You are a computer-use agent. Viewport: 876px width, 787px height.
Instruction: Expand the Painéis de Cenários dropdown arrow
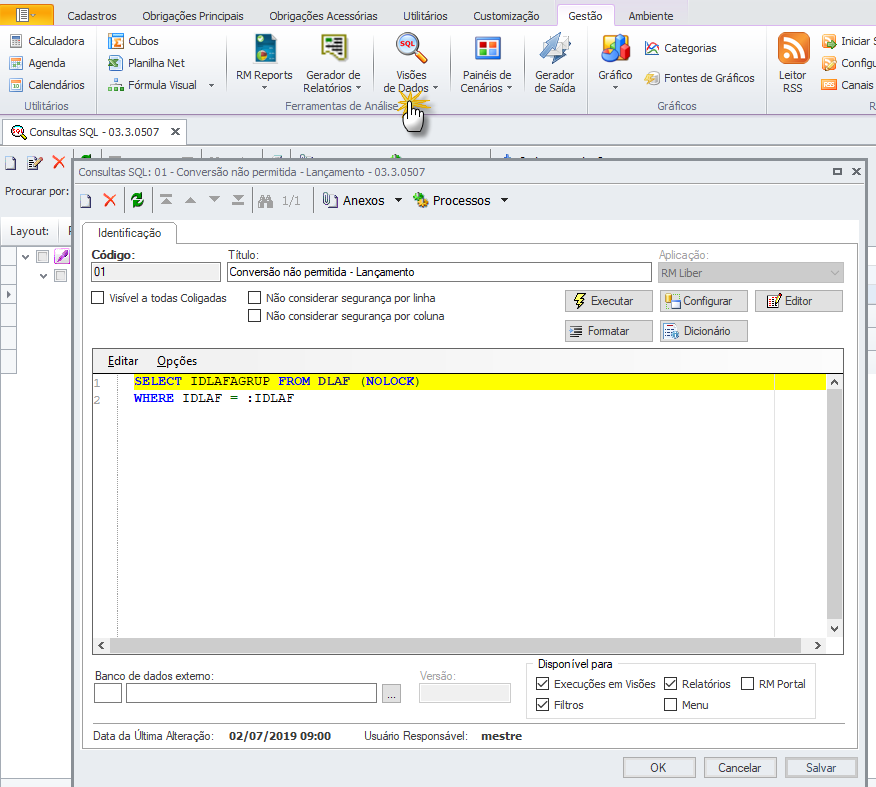[509, 88]
